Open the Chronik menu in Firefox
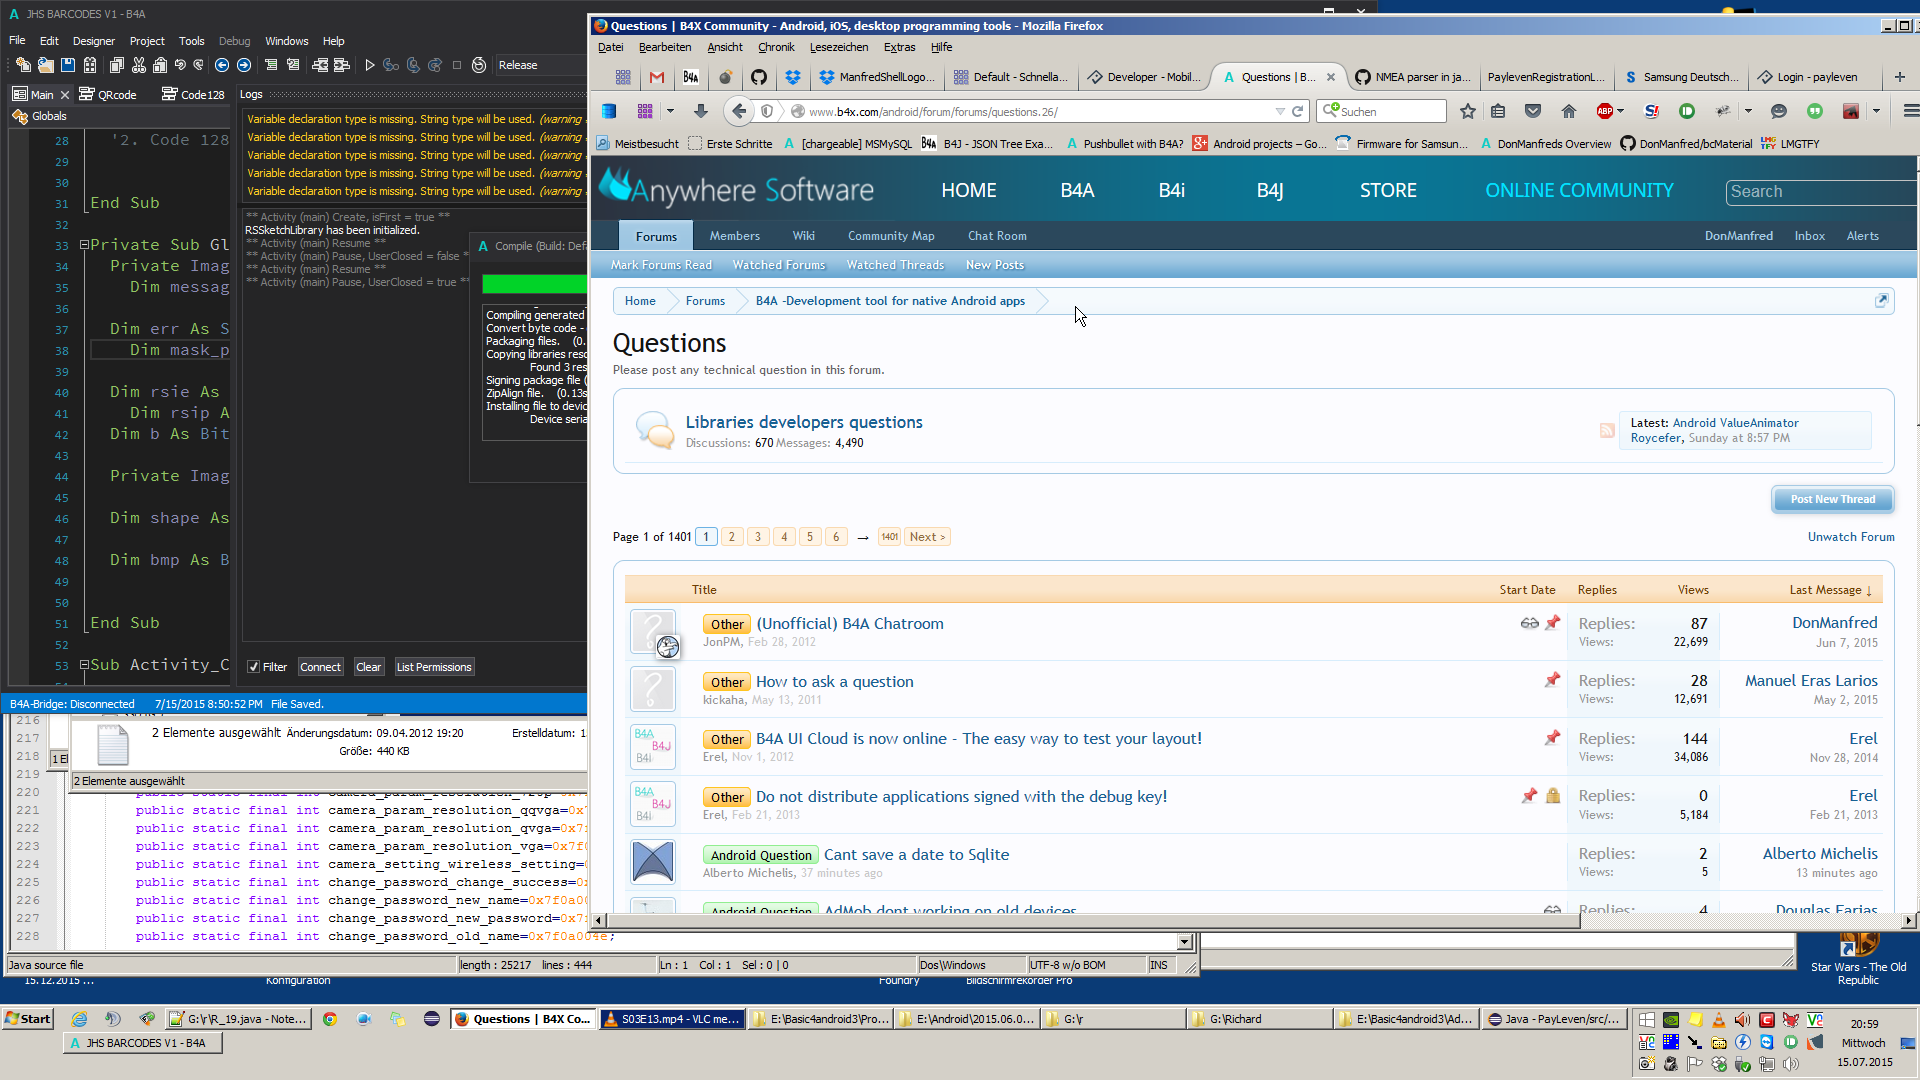The image size is (1920, 1080). pyautogui.click(x=775, y=47)
